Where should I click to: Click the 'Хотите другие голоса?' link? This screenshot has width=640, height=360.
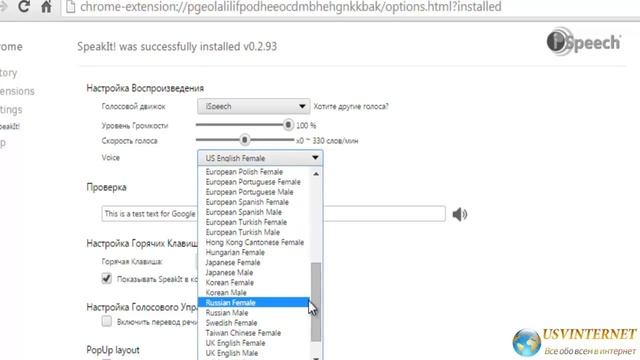351,107
